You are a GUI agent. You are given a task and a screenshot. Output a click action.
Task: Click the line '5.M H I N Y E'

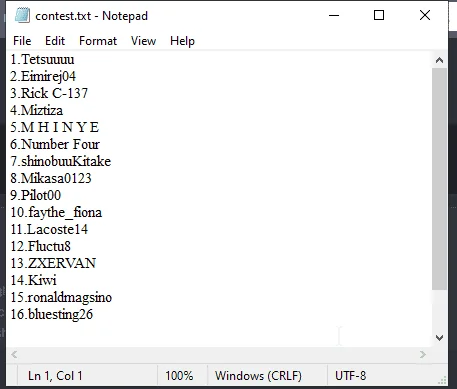click(55, 128)
